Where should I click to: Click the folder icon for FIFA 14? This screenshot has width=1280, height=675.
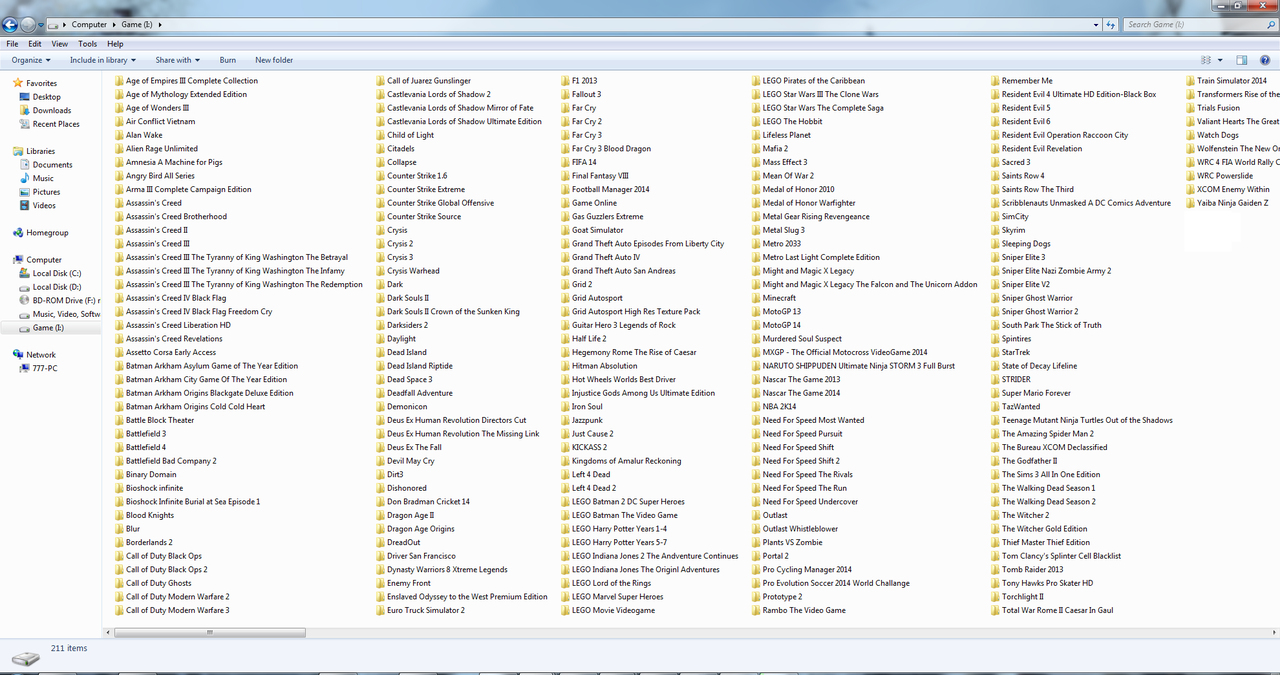(565, 162)
